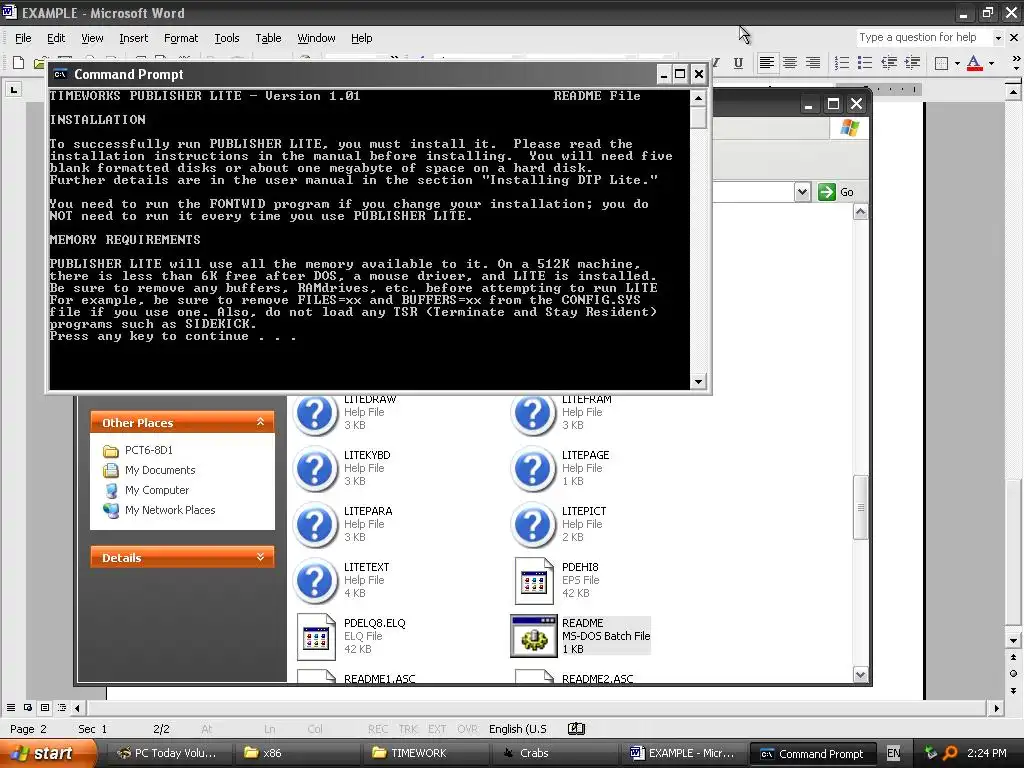Select the LITEKYBD help file icon
Screen dimensions: 1024x768
pyautogui.click(x=315, y=468)
